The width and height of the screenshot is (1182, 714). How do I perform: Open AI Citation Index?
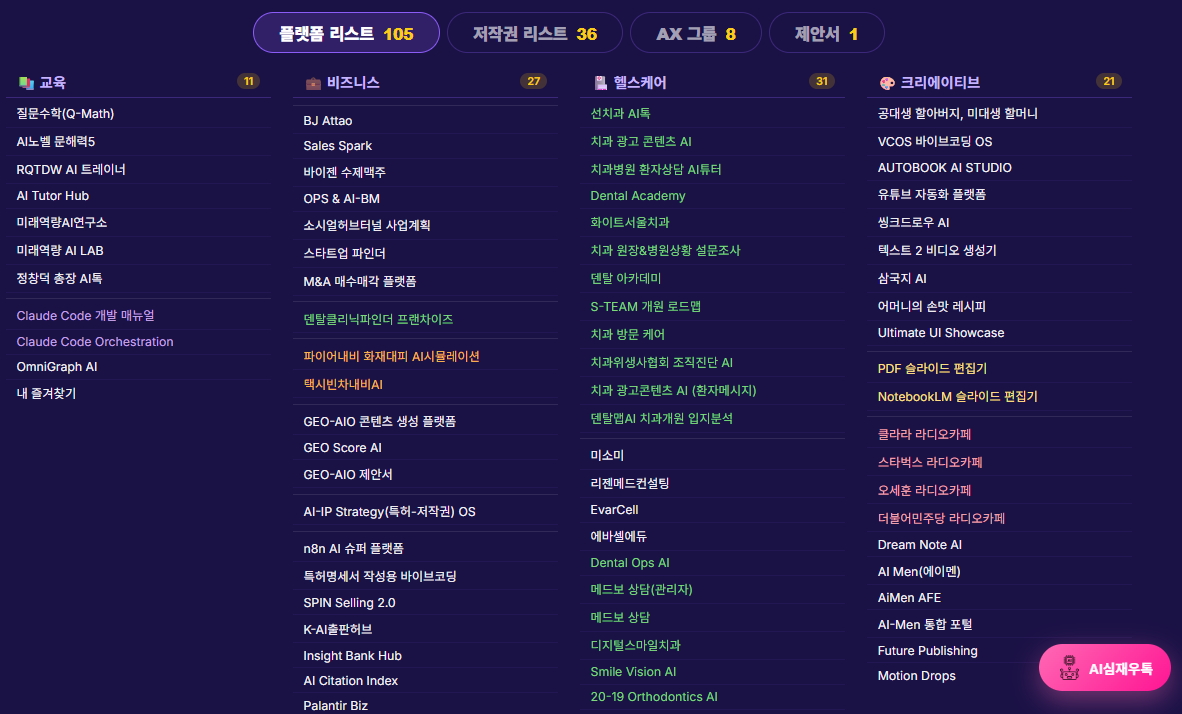pos(351,681)
